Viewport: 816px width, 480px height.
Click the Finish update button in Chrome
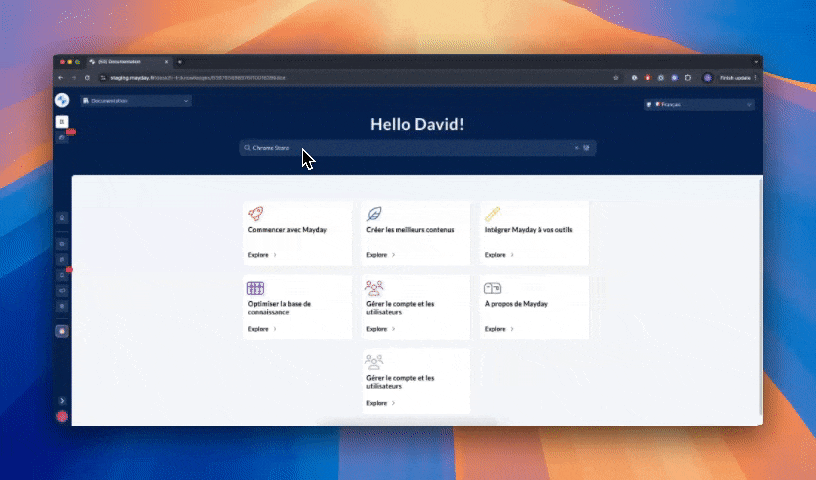(734, 77)
